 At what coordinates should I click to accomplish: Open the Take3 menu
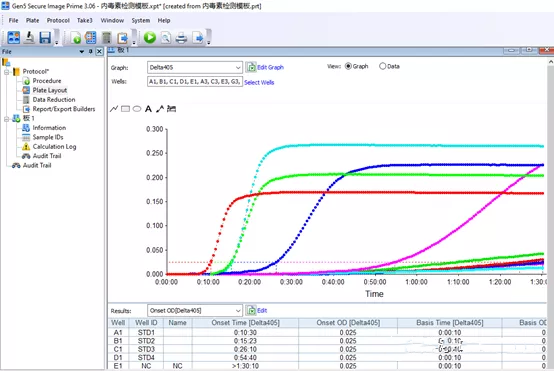[85, 20]
